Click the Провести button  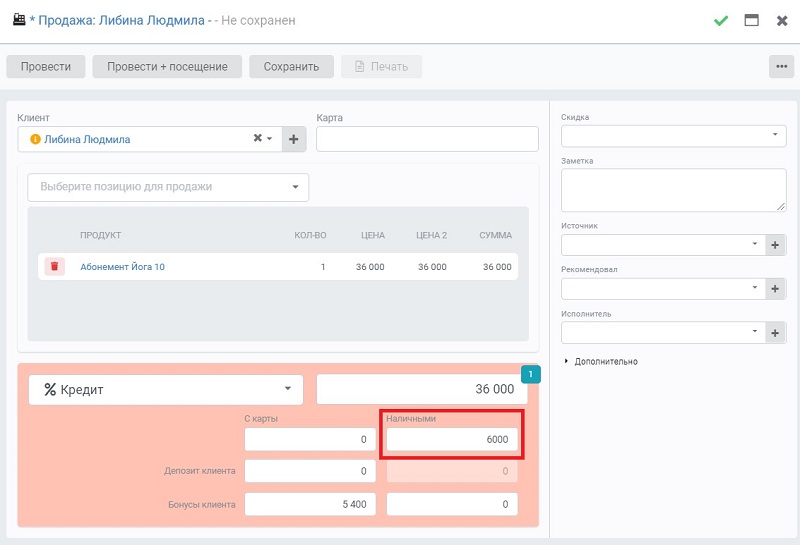point(46,66)
